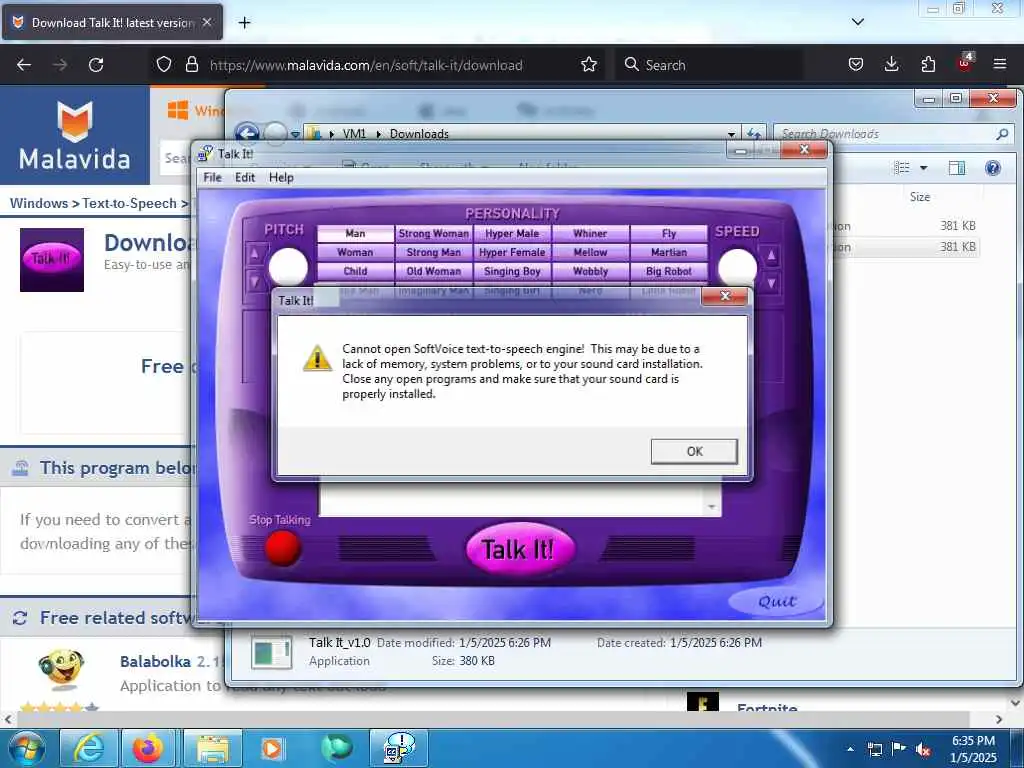Decrease pitch with the down arrow
1024x768 pixels.
point(255,282)
